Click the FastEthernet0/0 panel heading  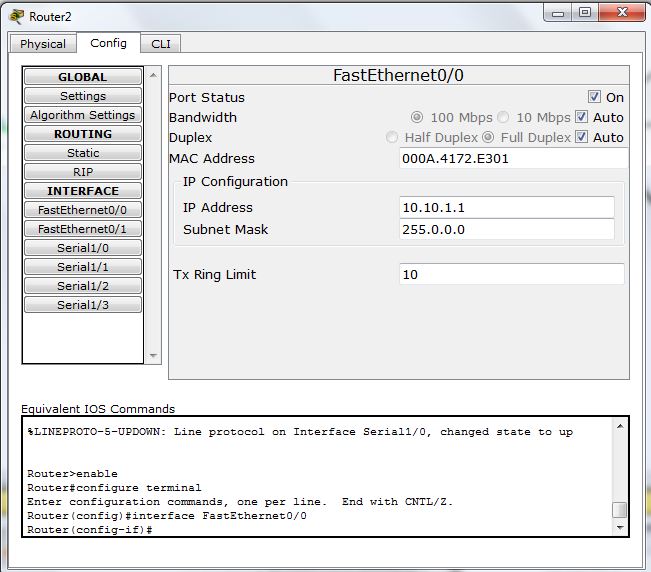click(398, 76)
